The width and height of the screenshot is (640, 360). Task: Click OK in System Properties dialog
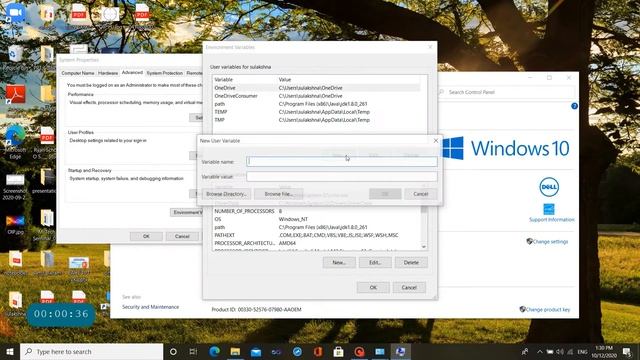(x=146, y=236)
